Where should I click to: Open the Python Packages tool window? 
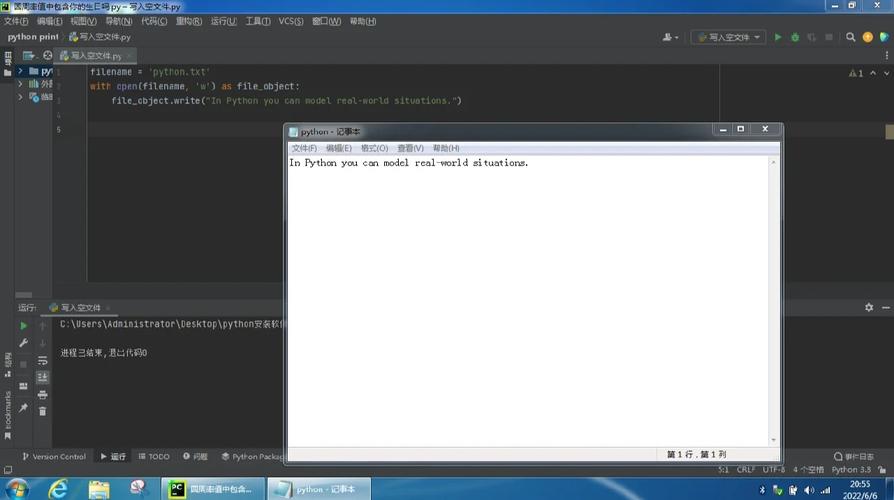(x=252, y=456)
